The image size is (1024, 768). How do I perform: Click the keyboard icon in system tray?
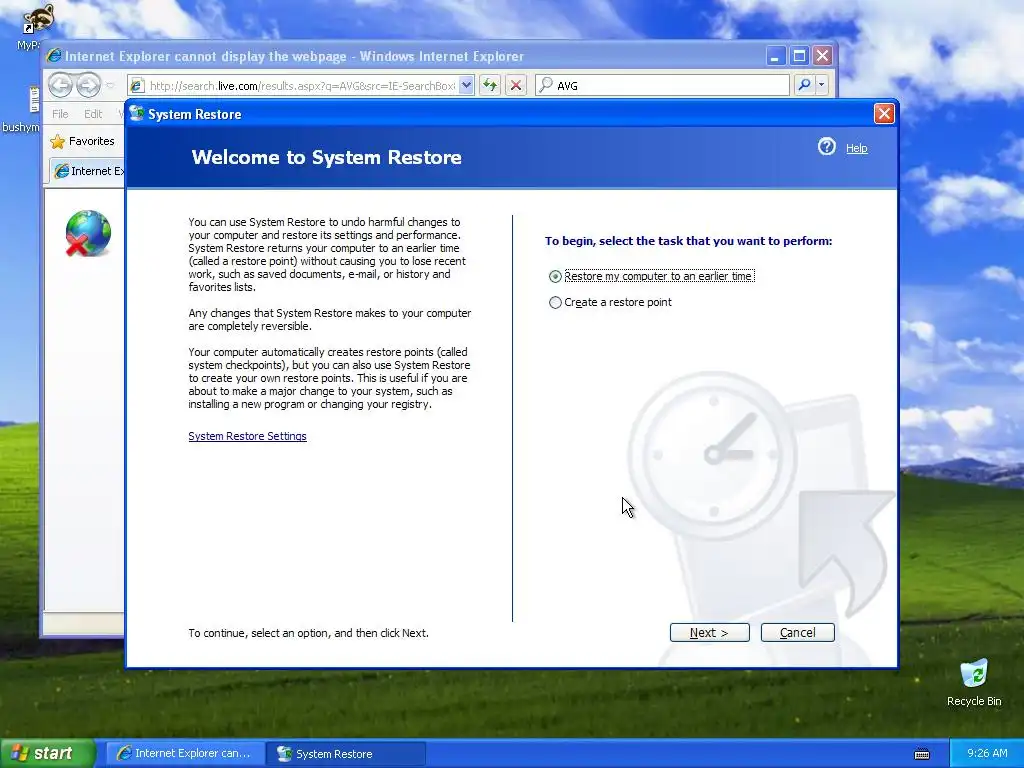click(921, 754)
